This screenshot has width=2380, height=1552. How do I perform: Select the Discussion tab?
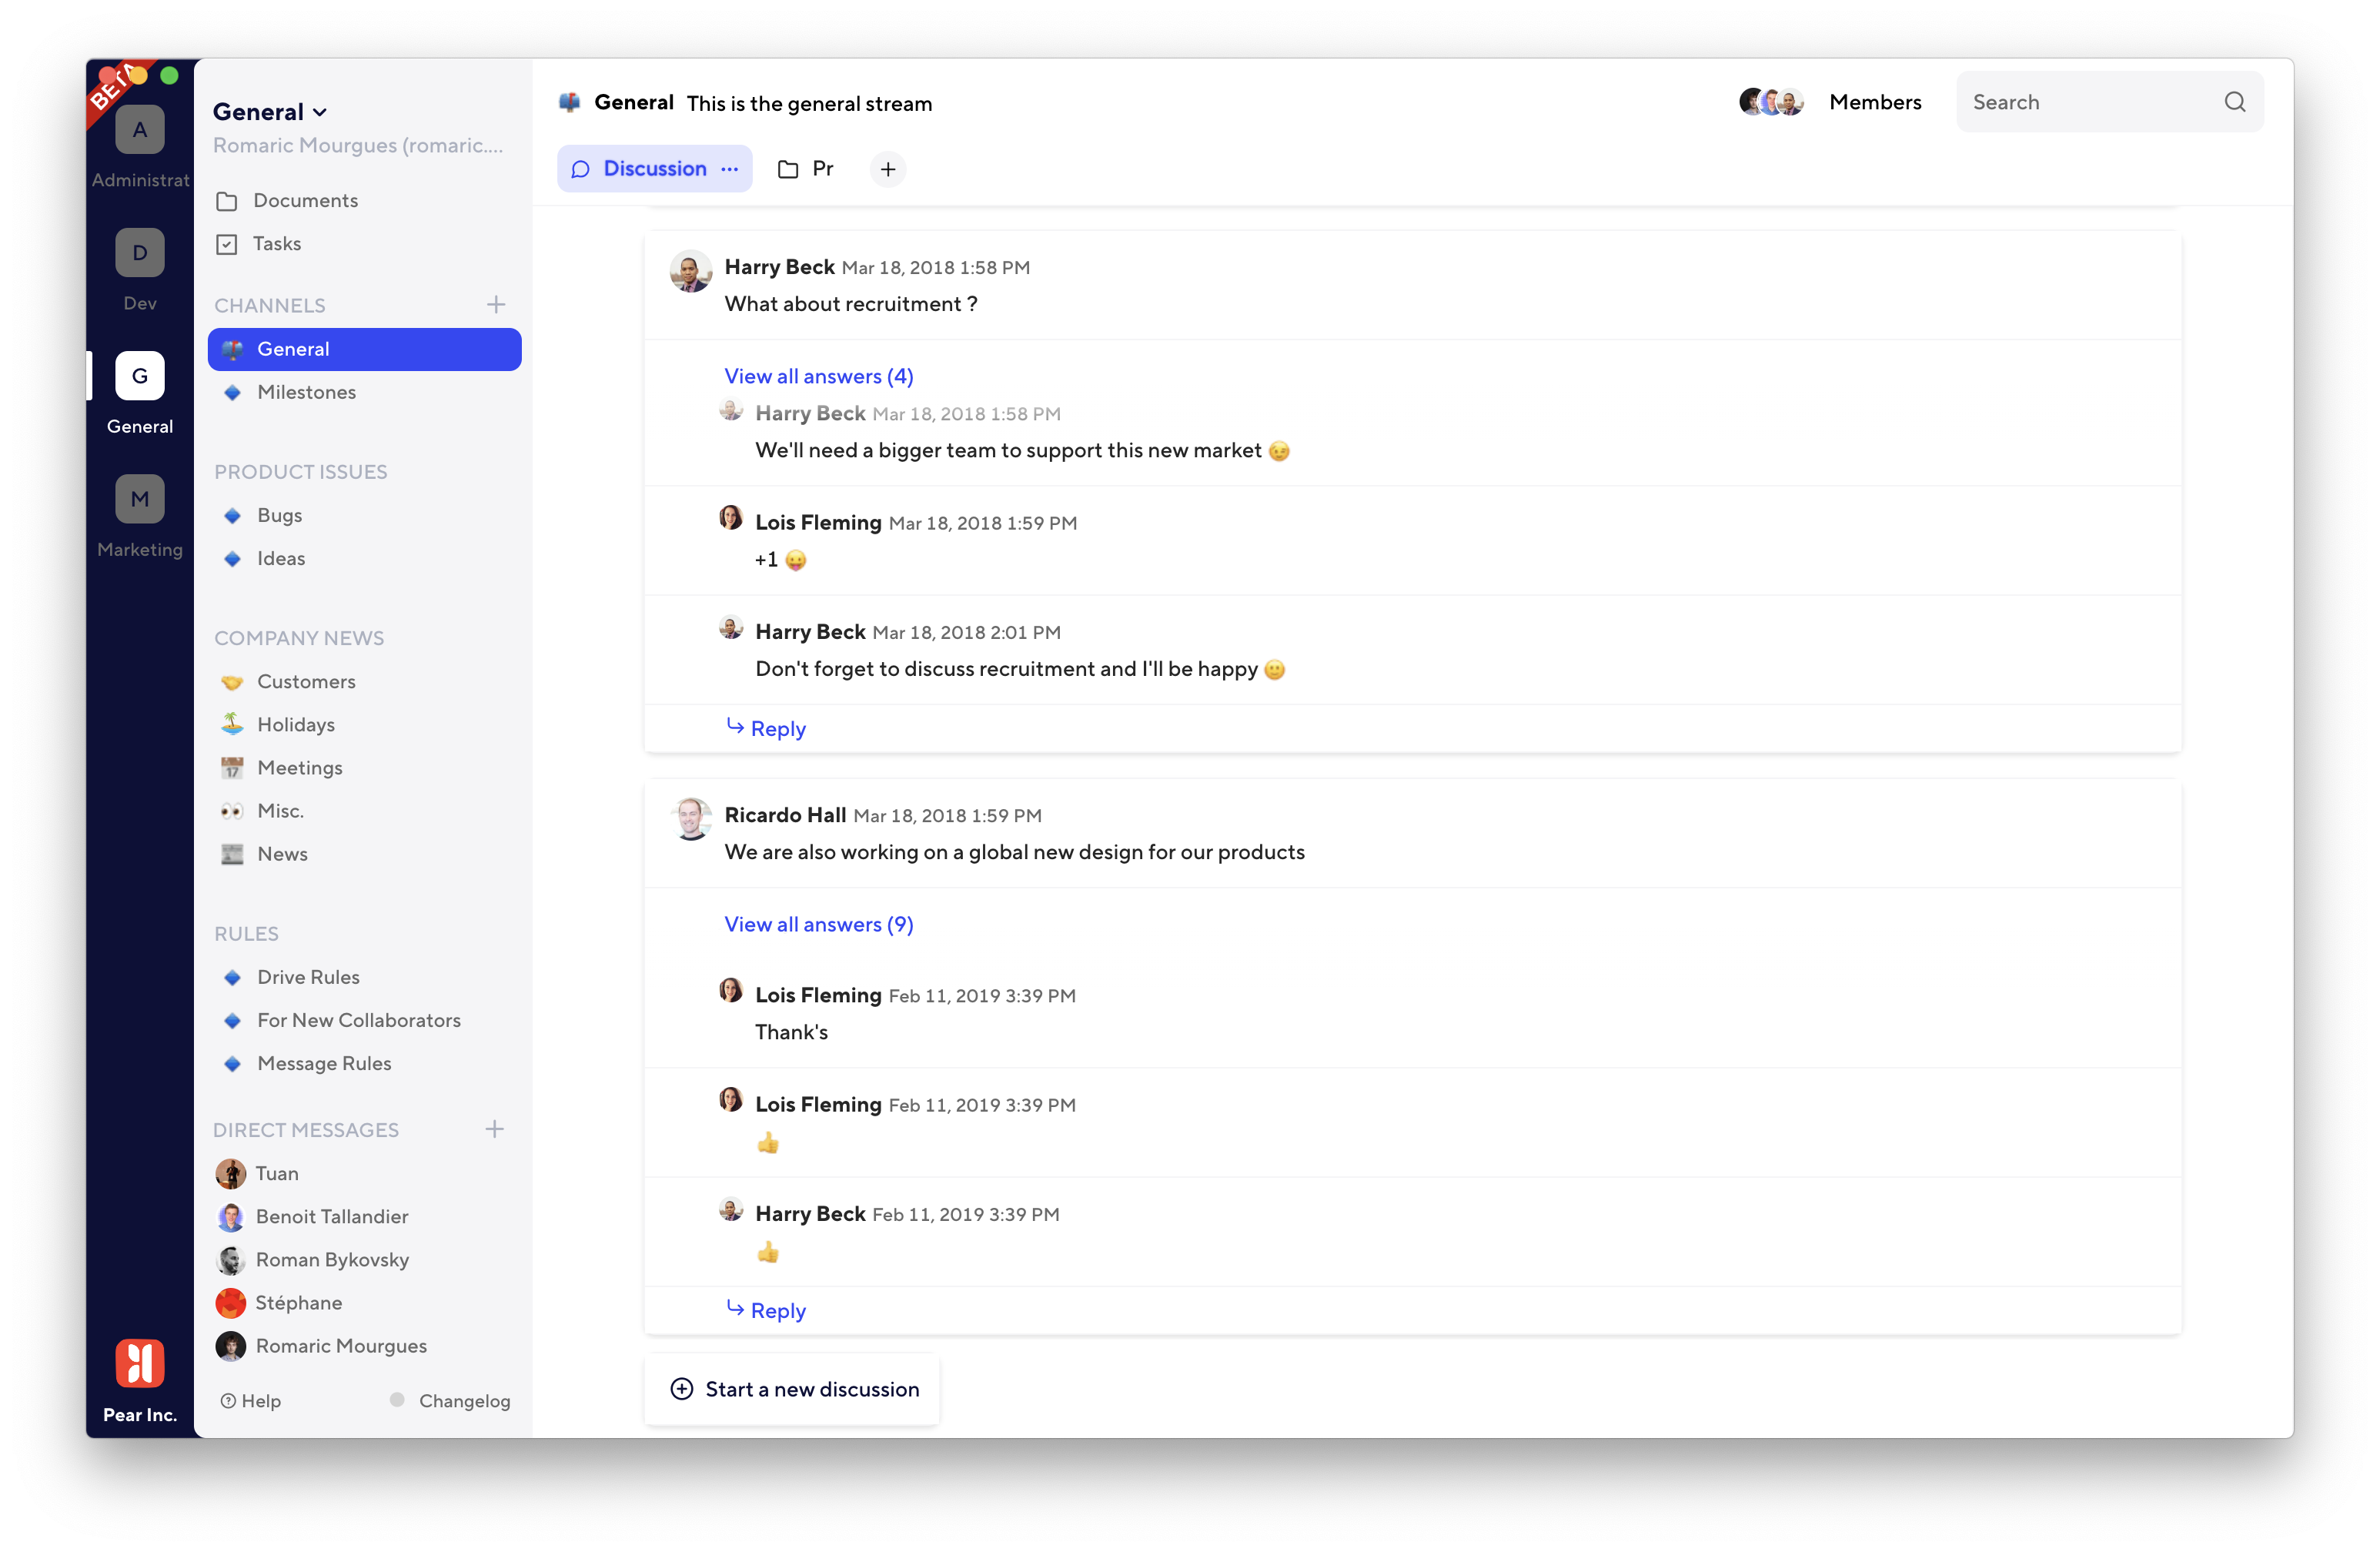click(x=640, y=168)
